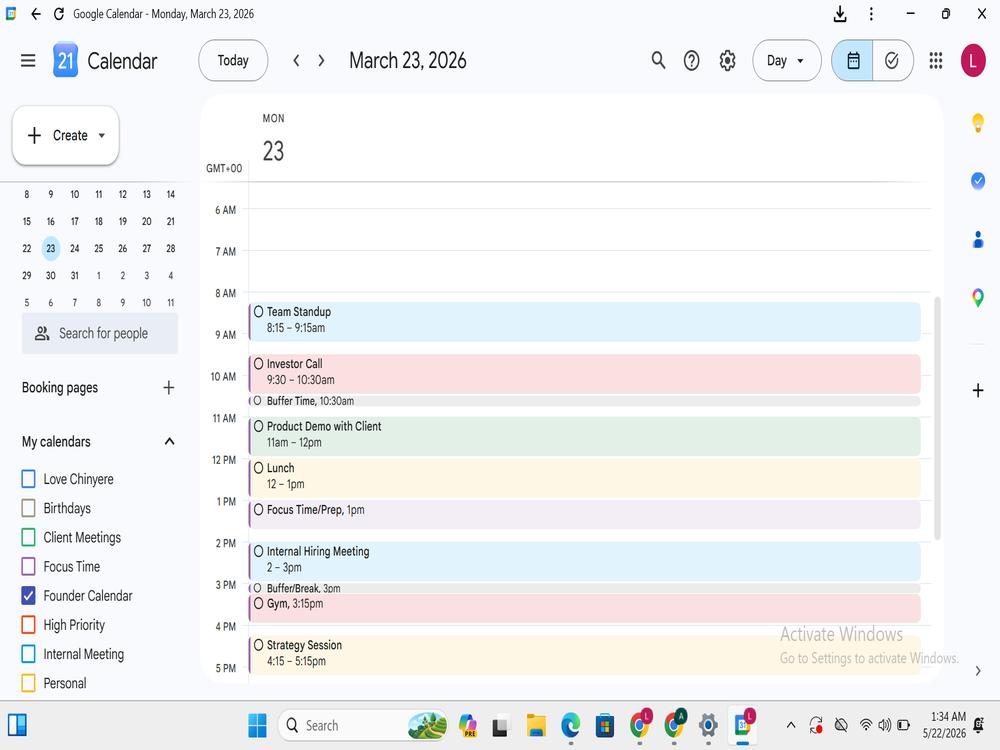This screenshot has height=750, width=1000.
Task: Open Microsoft Edge from taskbar
Action: coord(571,725)
